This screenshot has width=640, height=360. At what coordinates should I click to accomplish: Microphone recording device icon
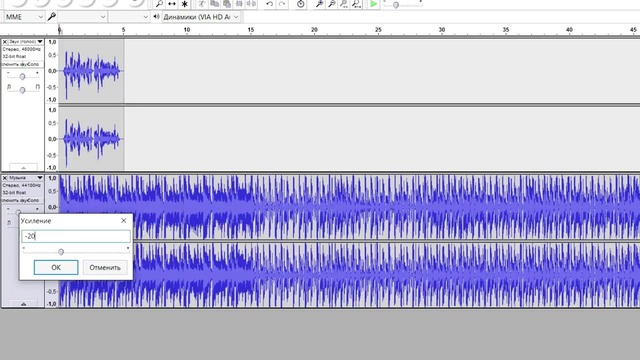[x=52, y=17]
